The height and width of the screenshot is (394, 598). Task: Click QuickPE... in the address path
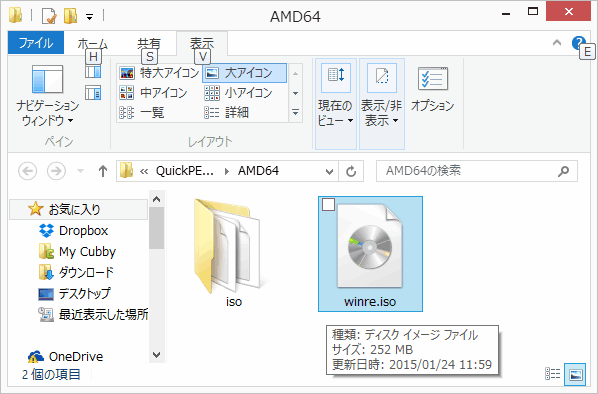(185, 170)
